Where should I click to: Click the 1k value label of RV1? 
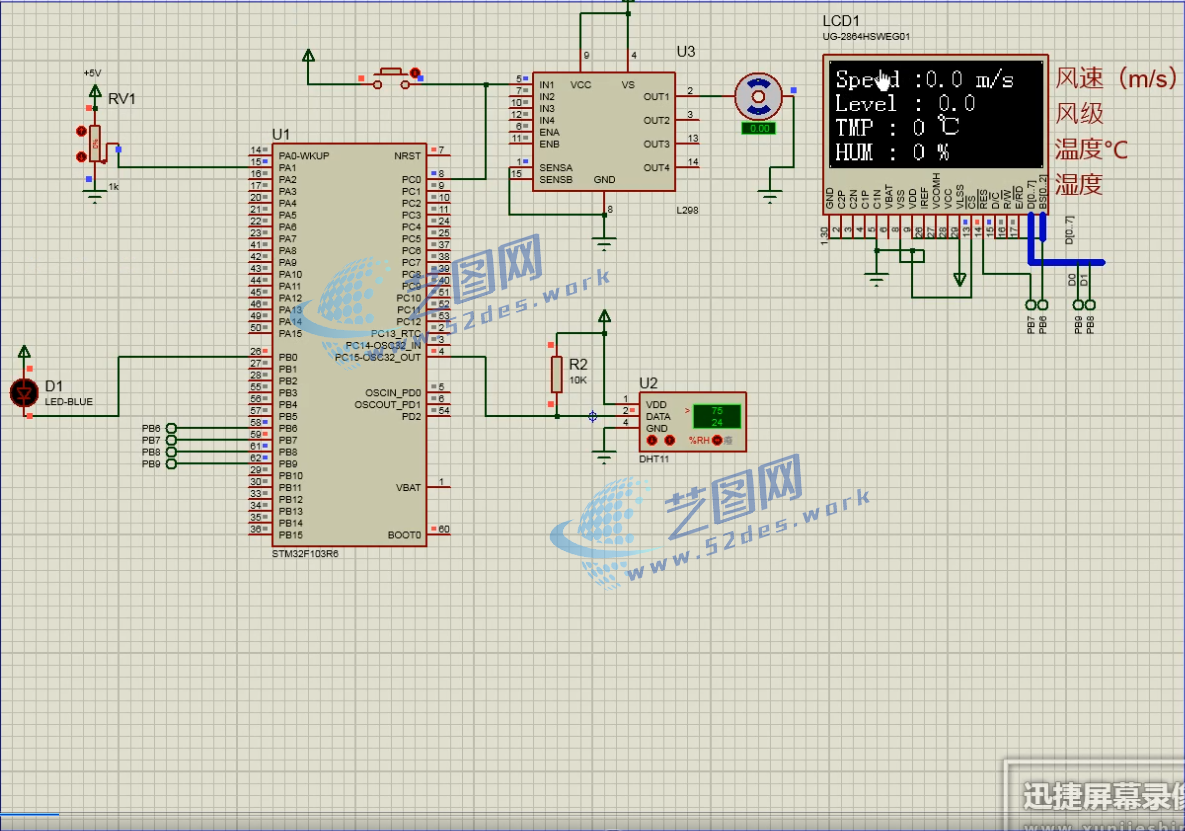point(113,187)
